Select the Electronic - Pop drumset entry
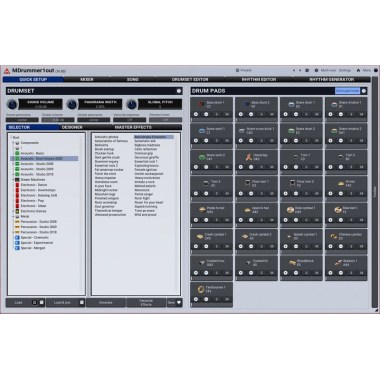This screenshot has width=380, height=380. point(32,201)
